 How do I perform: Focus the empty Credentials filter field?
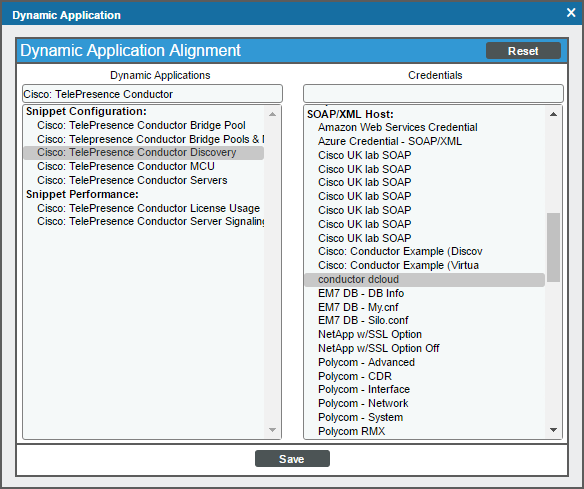(433, 93)
